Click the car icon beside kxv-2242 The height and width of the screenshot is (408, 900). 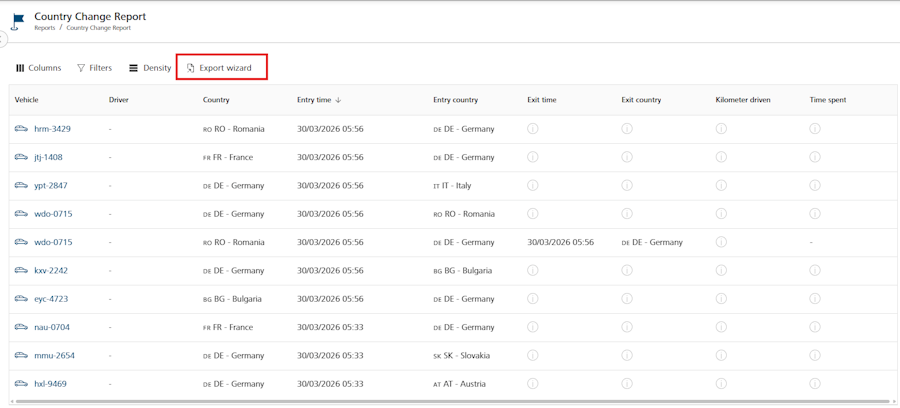(21, 270)
